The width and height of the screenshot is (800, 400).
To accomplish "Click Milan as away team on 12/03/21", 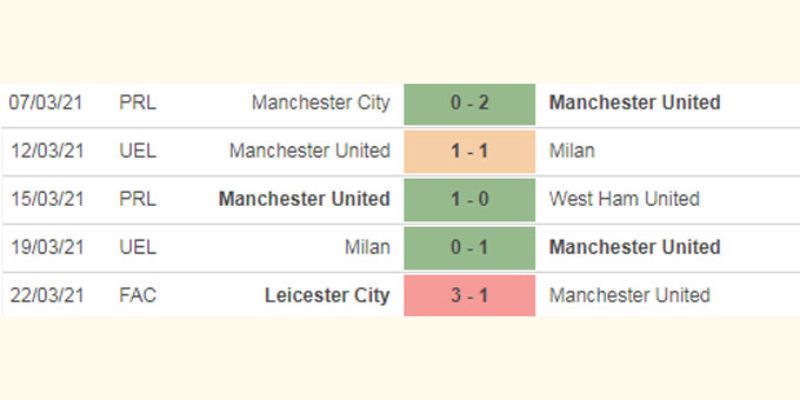I will pos(571,151).
